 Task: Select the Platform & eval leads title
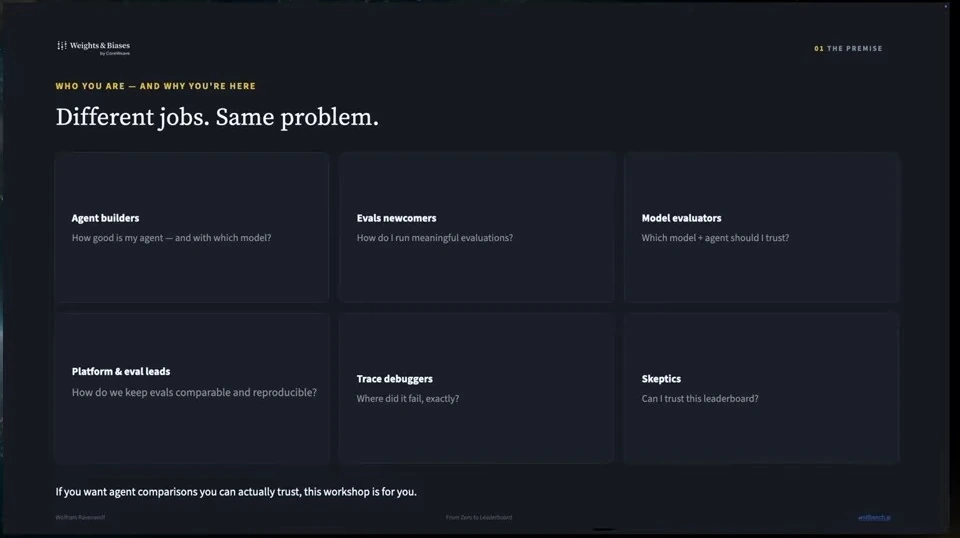click(x=121, y=372)
